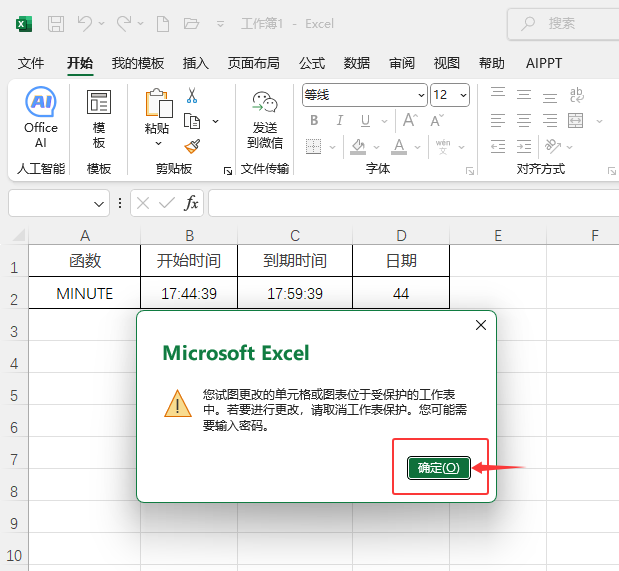Expand the underline style arrow

pos(384,121)
